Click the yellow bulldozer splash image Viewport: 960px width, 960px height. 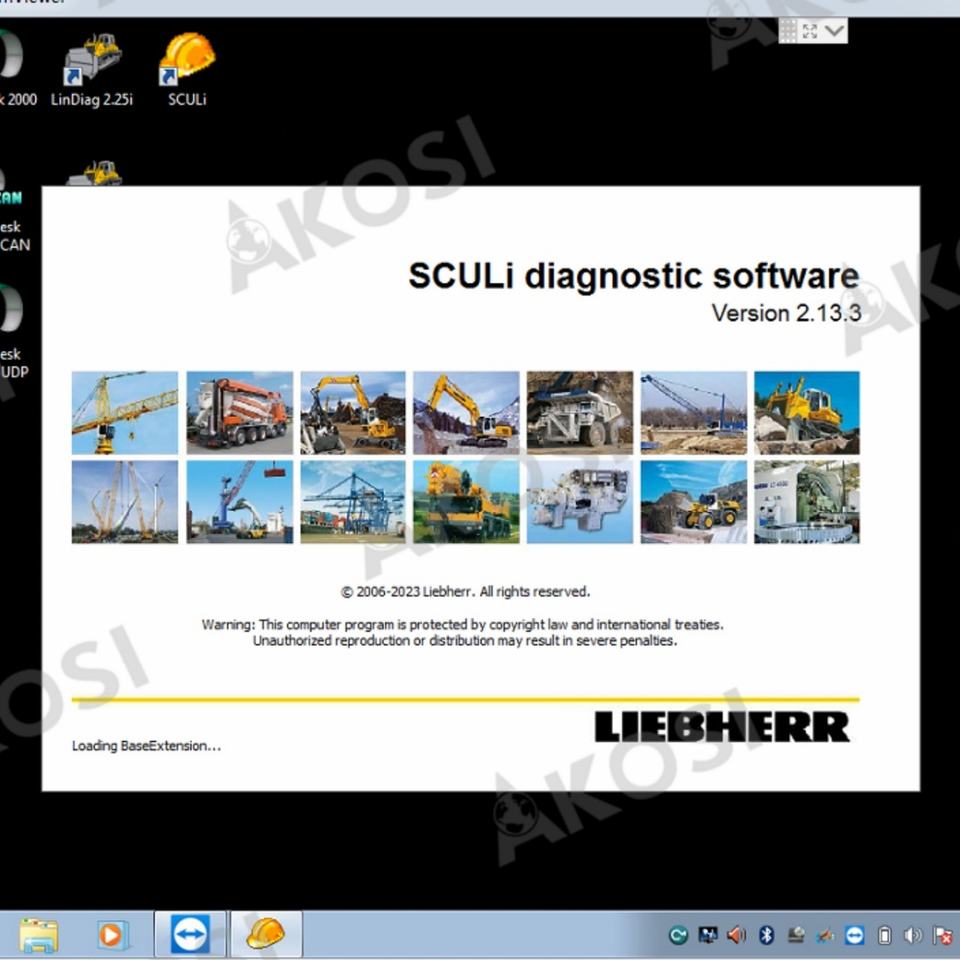[x=807, y=413]
